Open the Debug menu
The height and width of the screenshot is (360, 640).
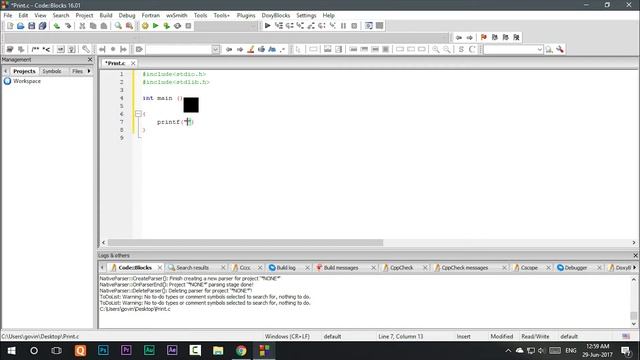click(x=127, y=15)
